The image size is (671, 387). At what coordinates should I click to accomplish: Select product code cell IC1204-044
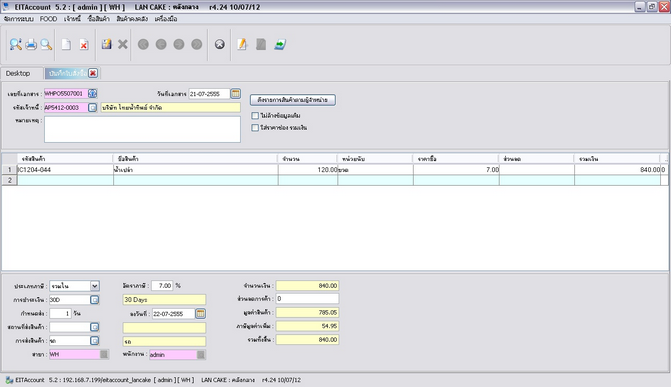pyautogui.click(x=65, y=170)
